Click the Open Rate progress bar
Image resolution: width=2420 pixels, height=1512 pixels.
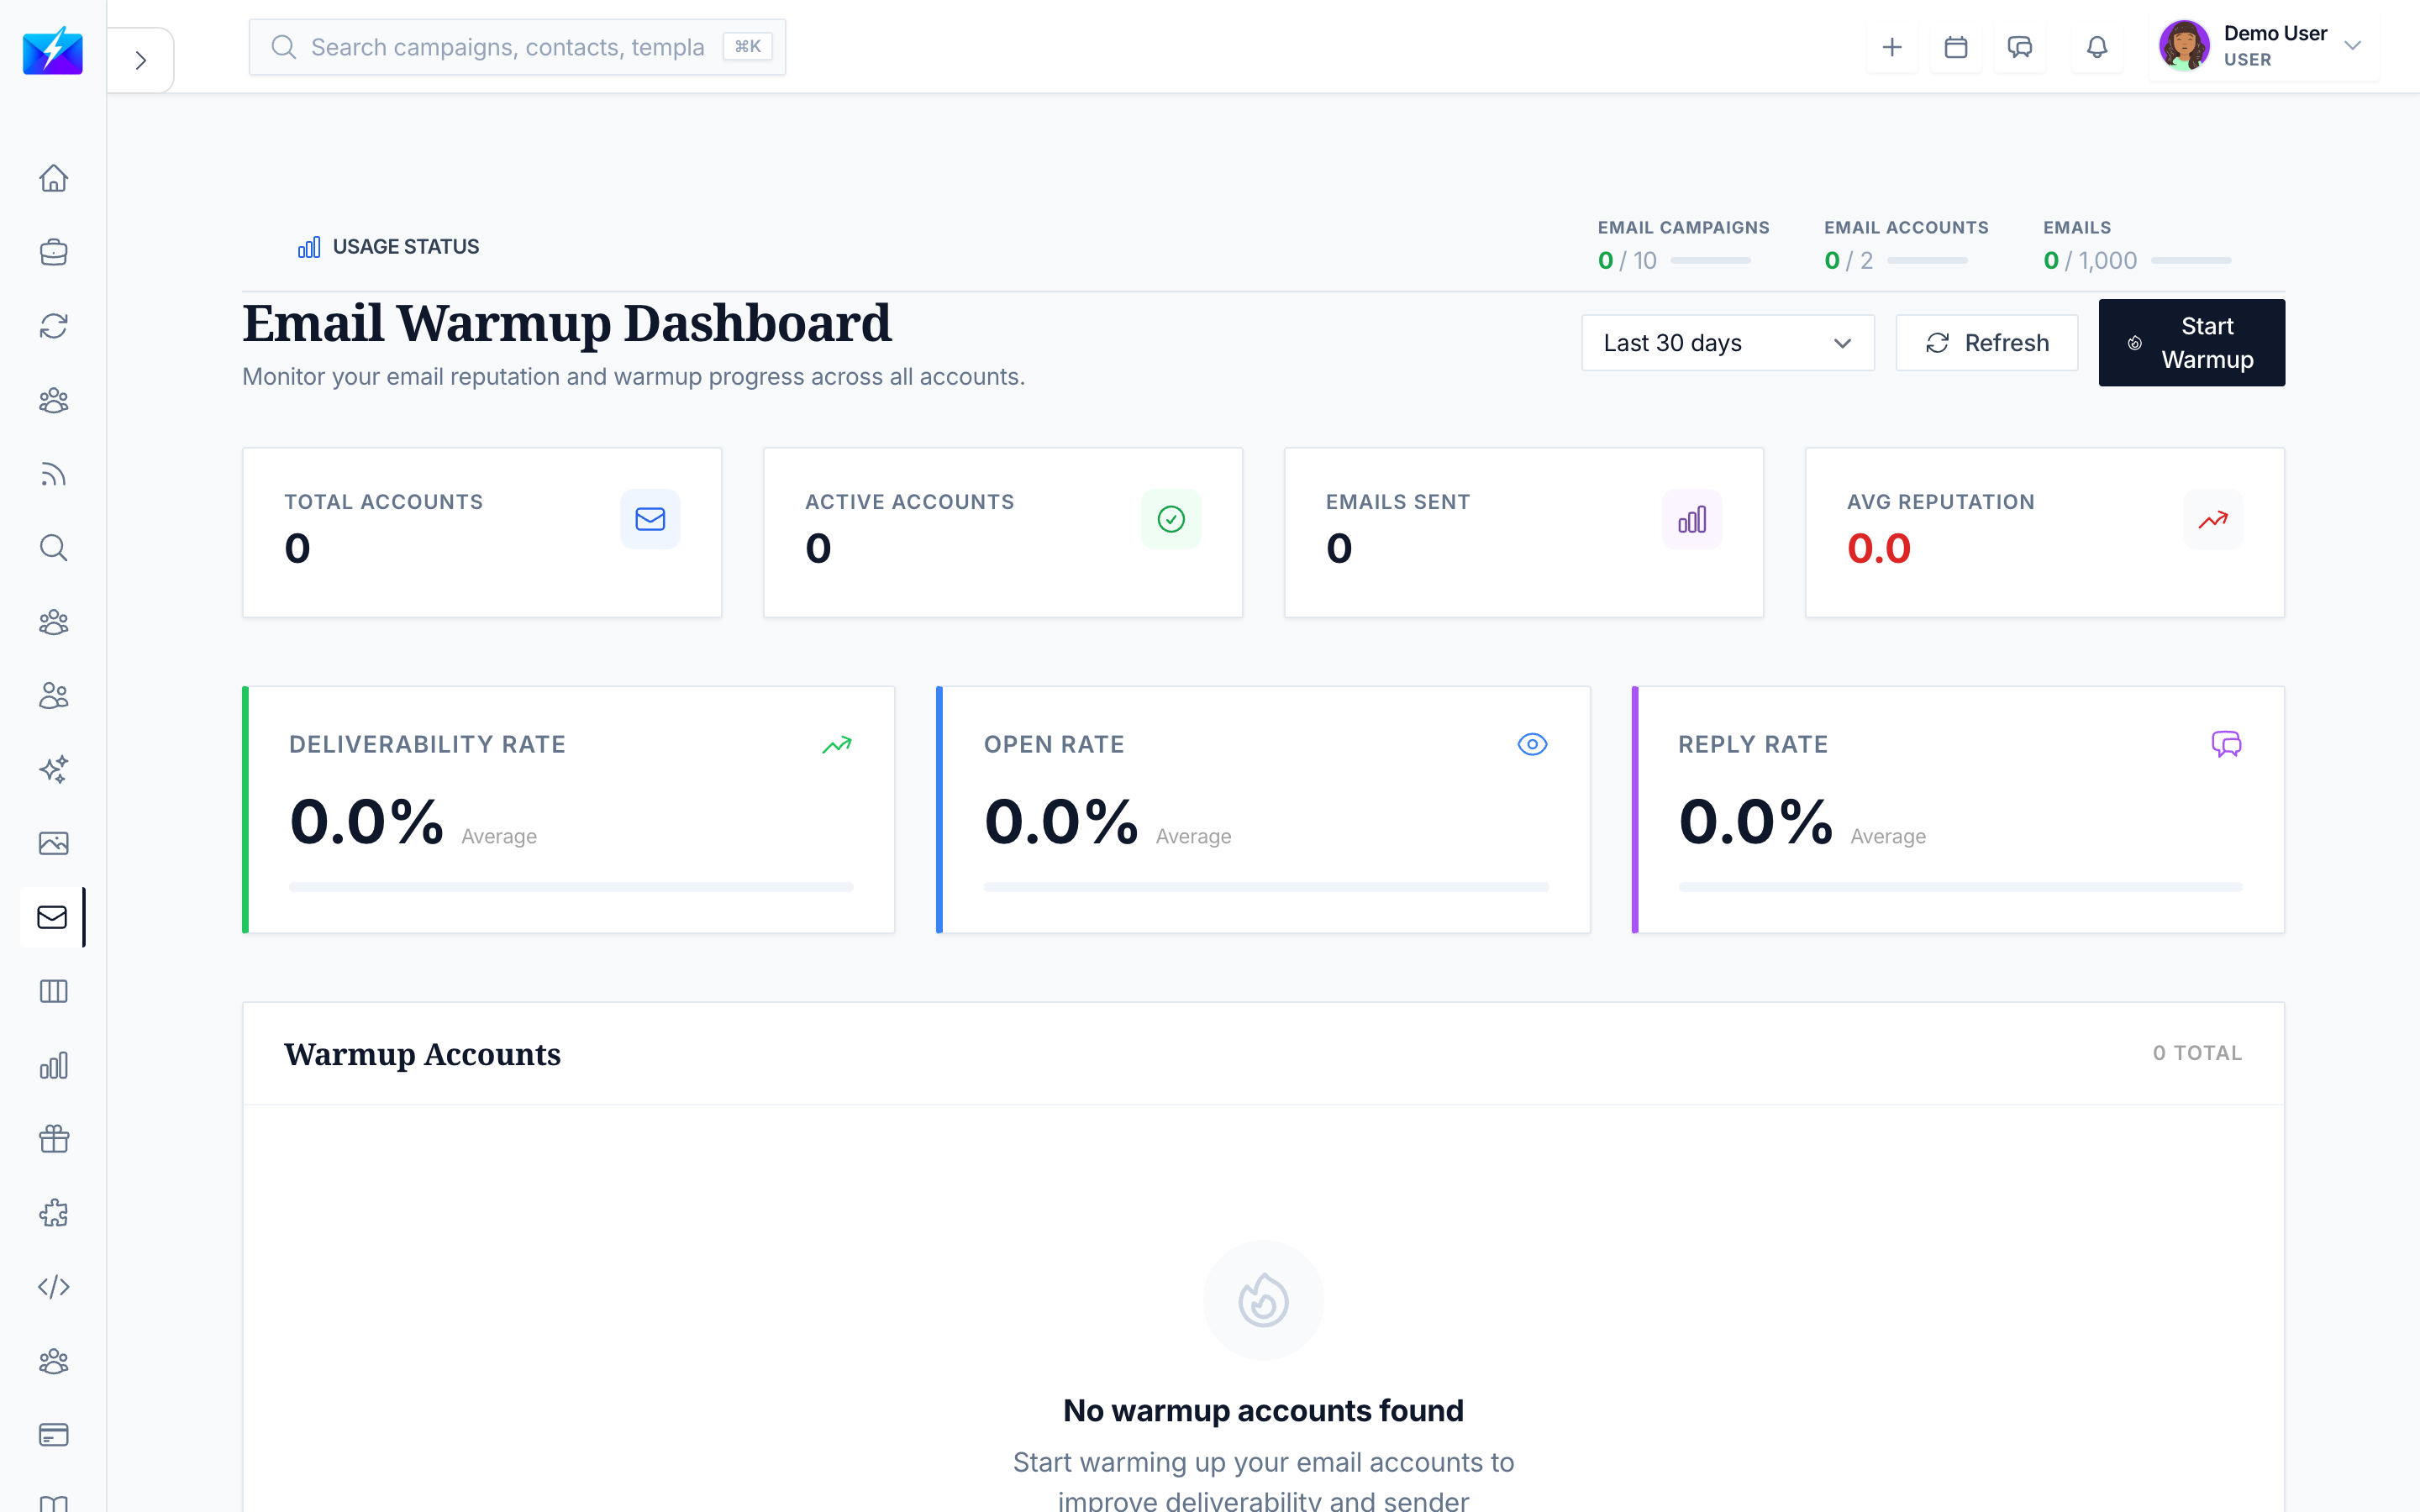click(x=1266, y=887)
